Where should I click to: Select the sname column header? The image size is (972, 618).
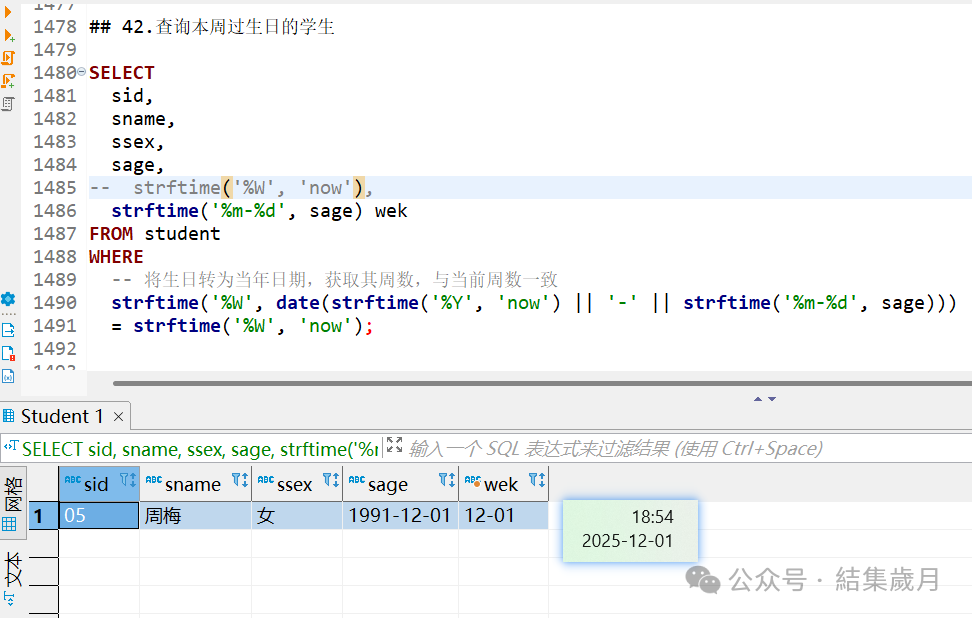pyautogui.click(x=193, y=484)
